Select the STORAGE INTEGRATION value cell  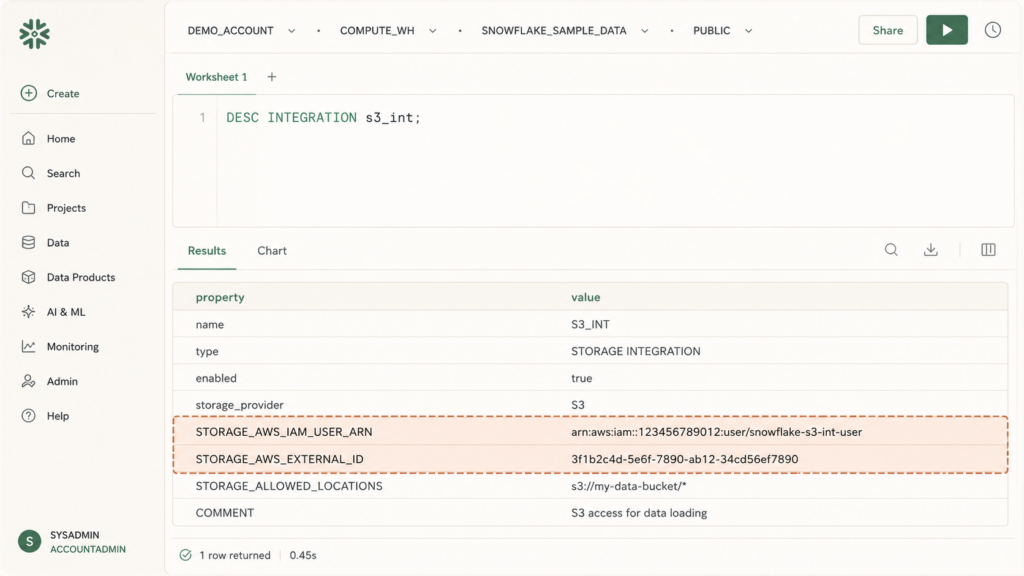point(636,351)
